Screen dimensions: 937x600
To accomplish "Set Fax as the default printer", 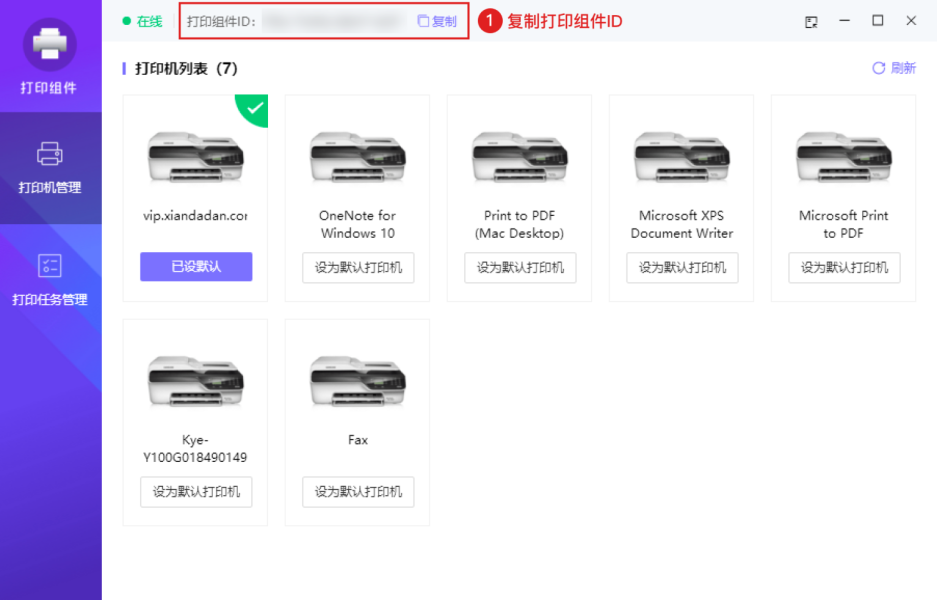I will point(358,492).
